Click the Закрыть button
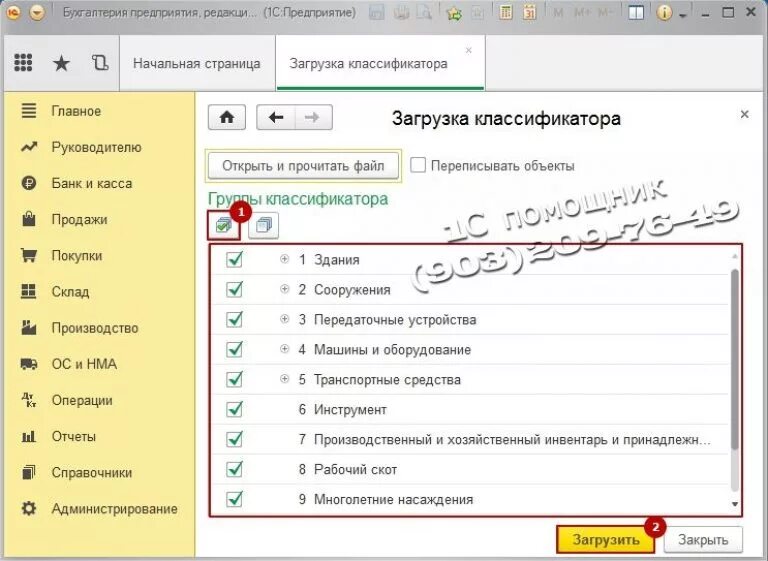Viewport: 768px width, 561px height. click(x=703, y=539)
